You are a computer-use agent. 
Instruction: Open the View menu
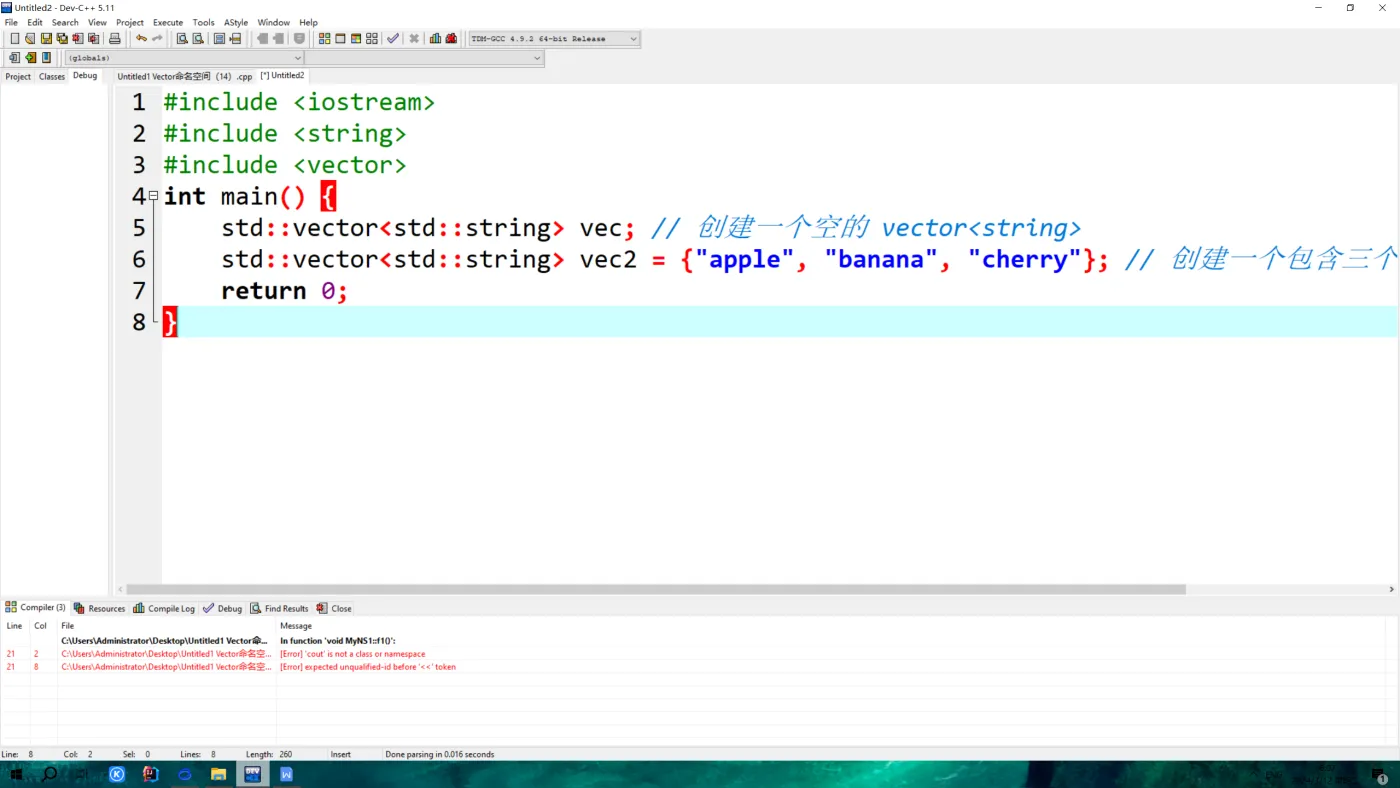point(97,22)
